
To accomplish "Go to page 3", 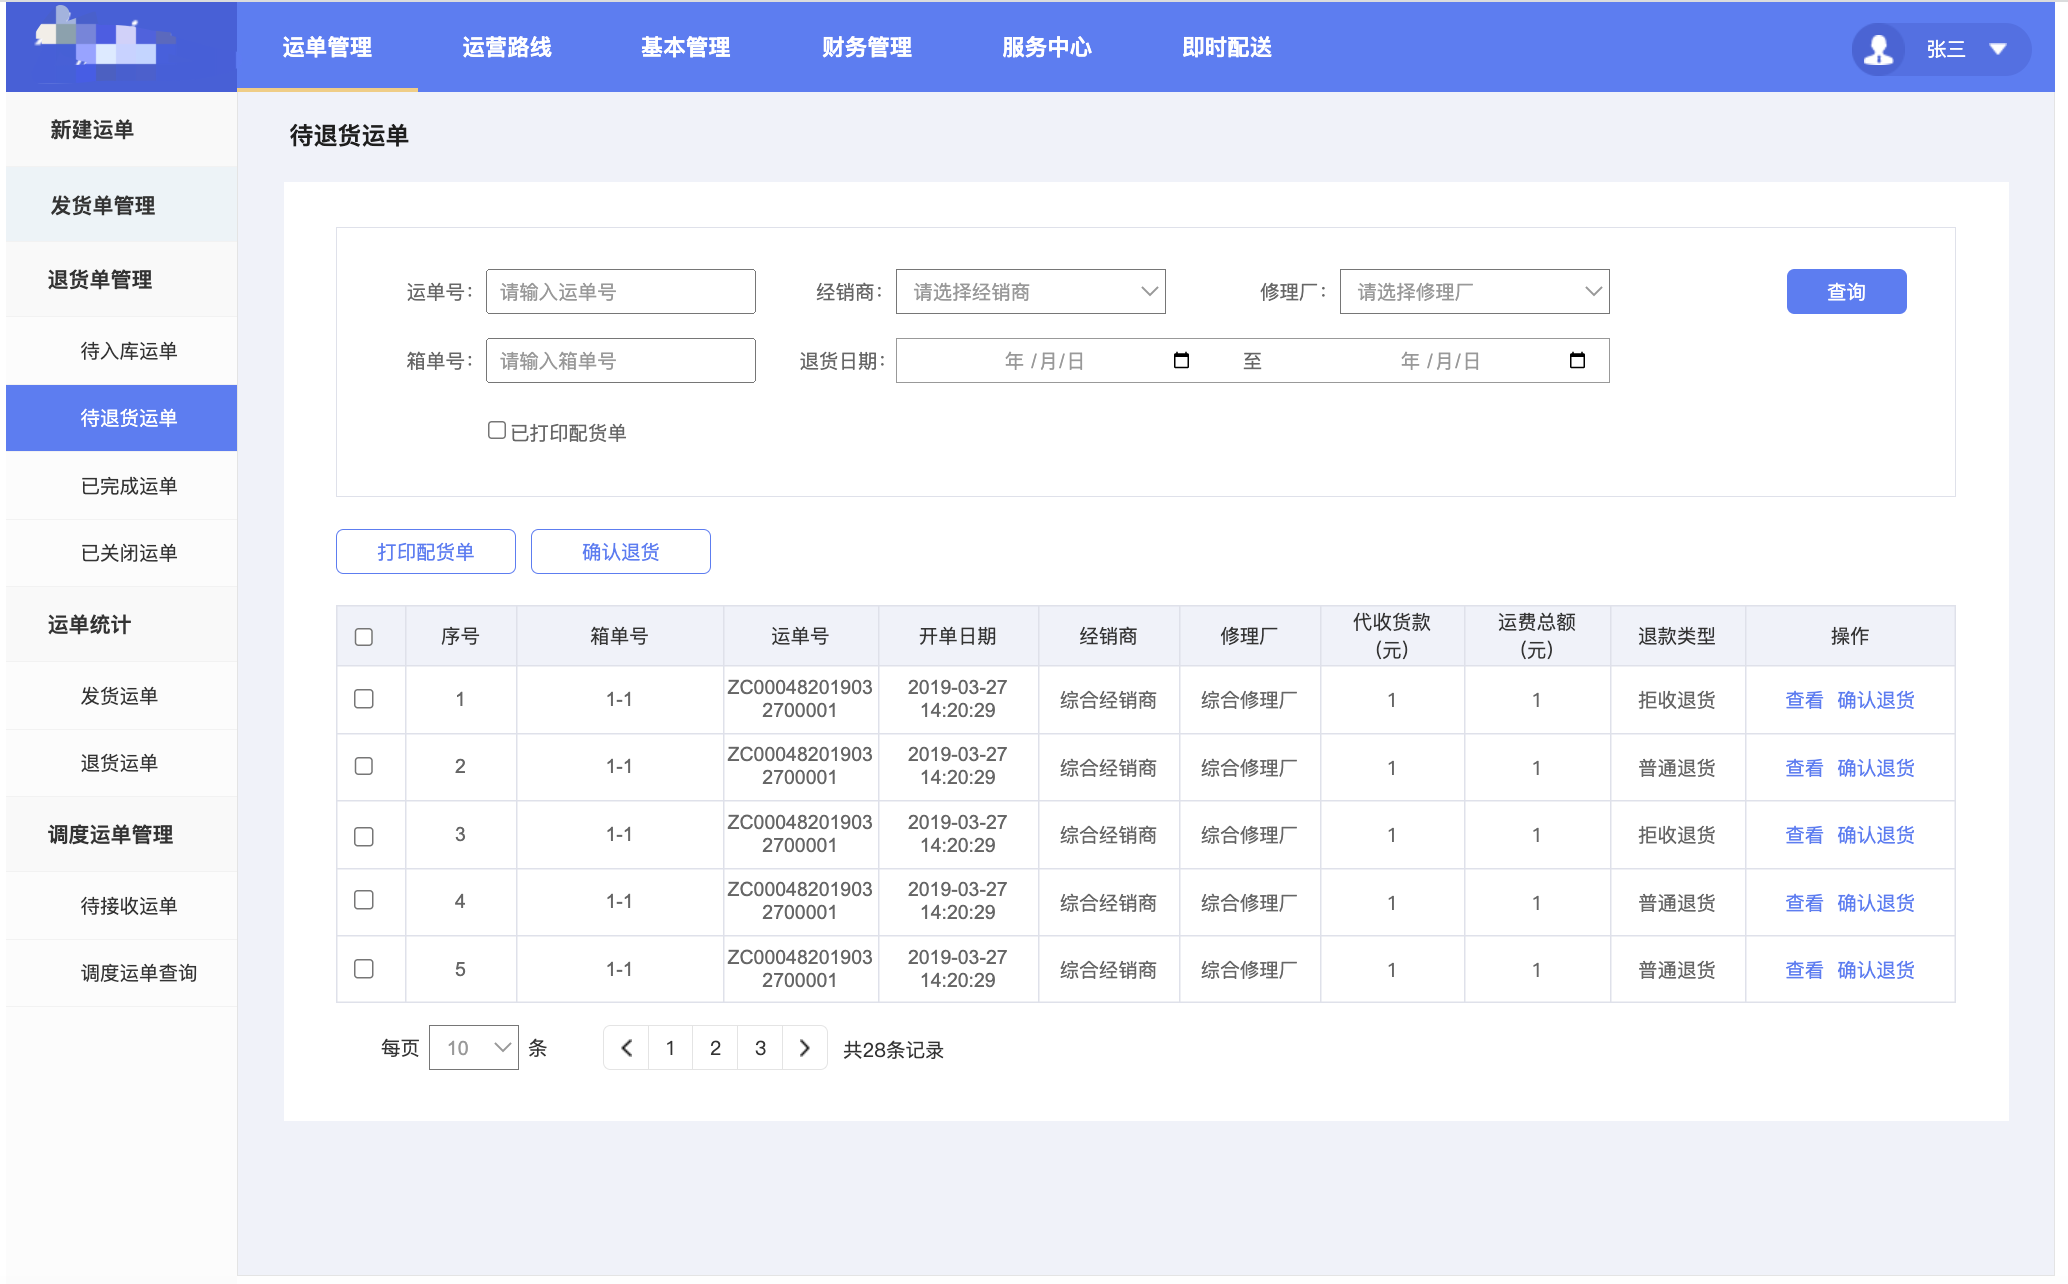I will click(x=760, y=1048).
